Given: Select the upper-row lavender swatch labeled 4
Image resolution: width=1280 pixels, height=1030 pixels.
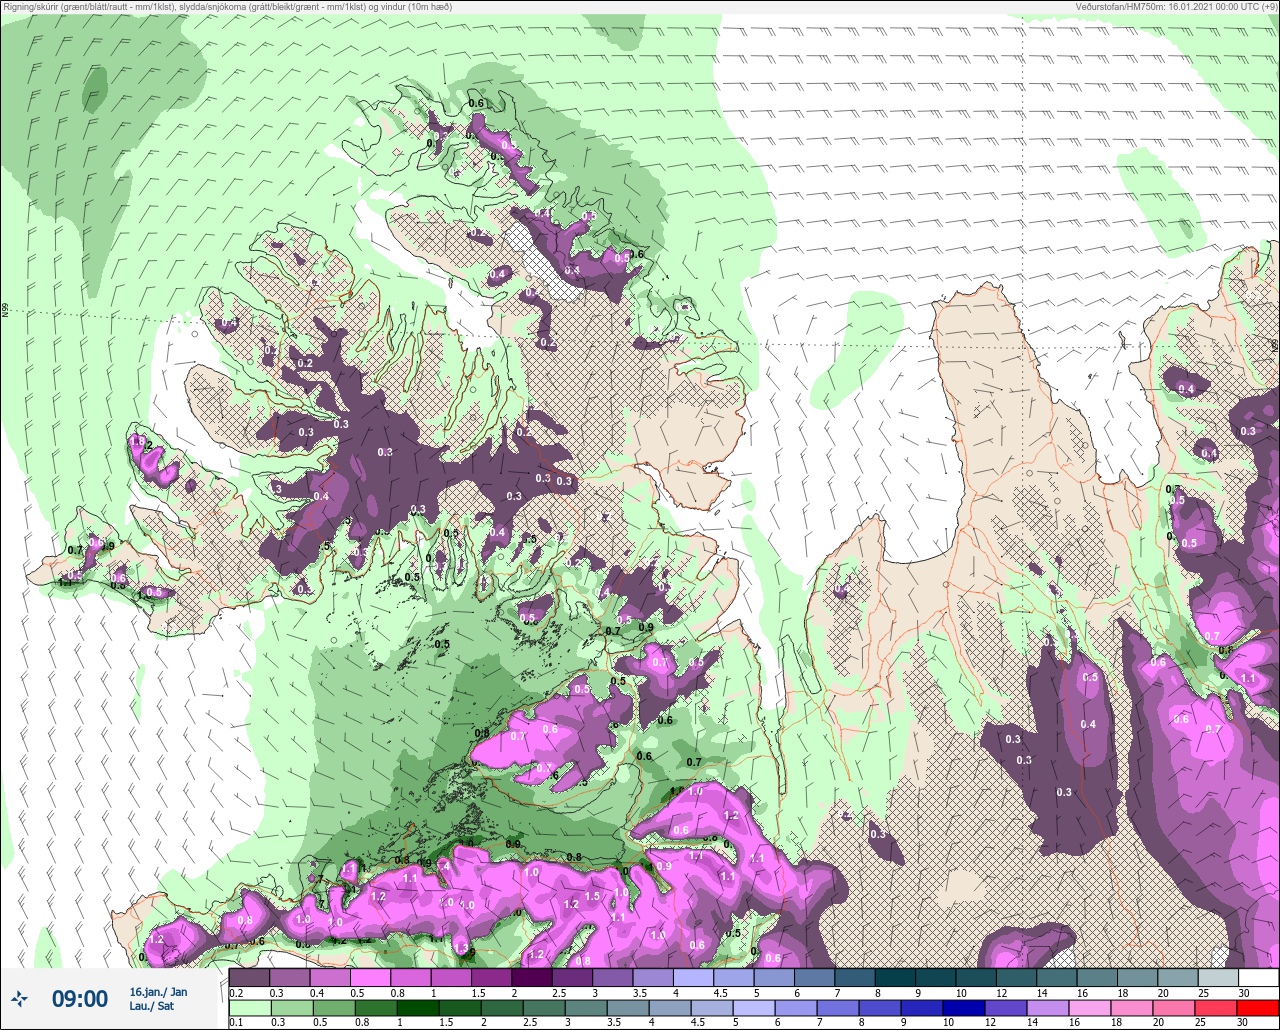Looking at the screenshot, I should pos(694,977).
